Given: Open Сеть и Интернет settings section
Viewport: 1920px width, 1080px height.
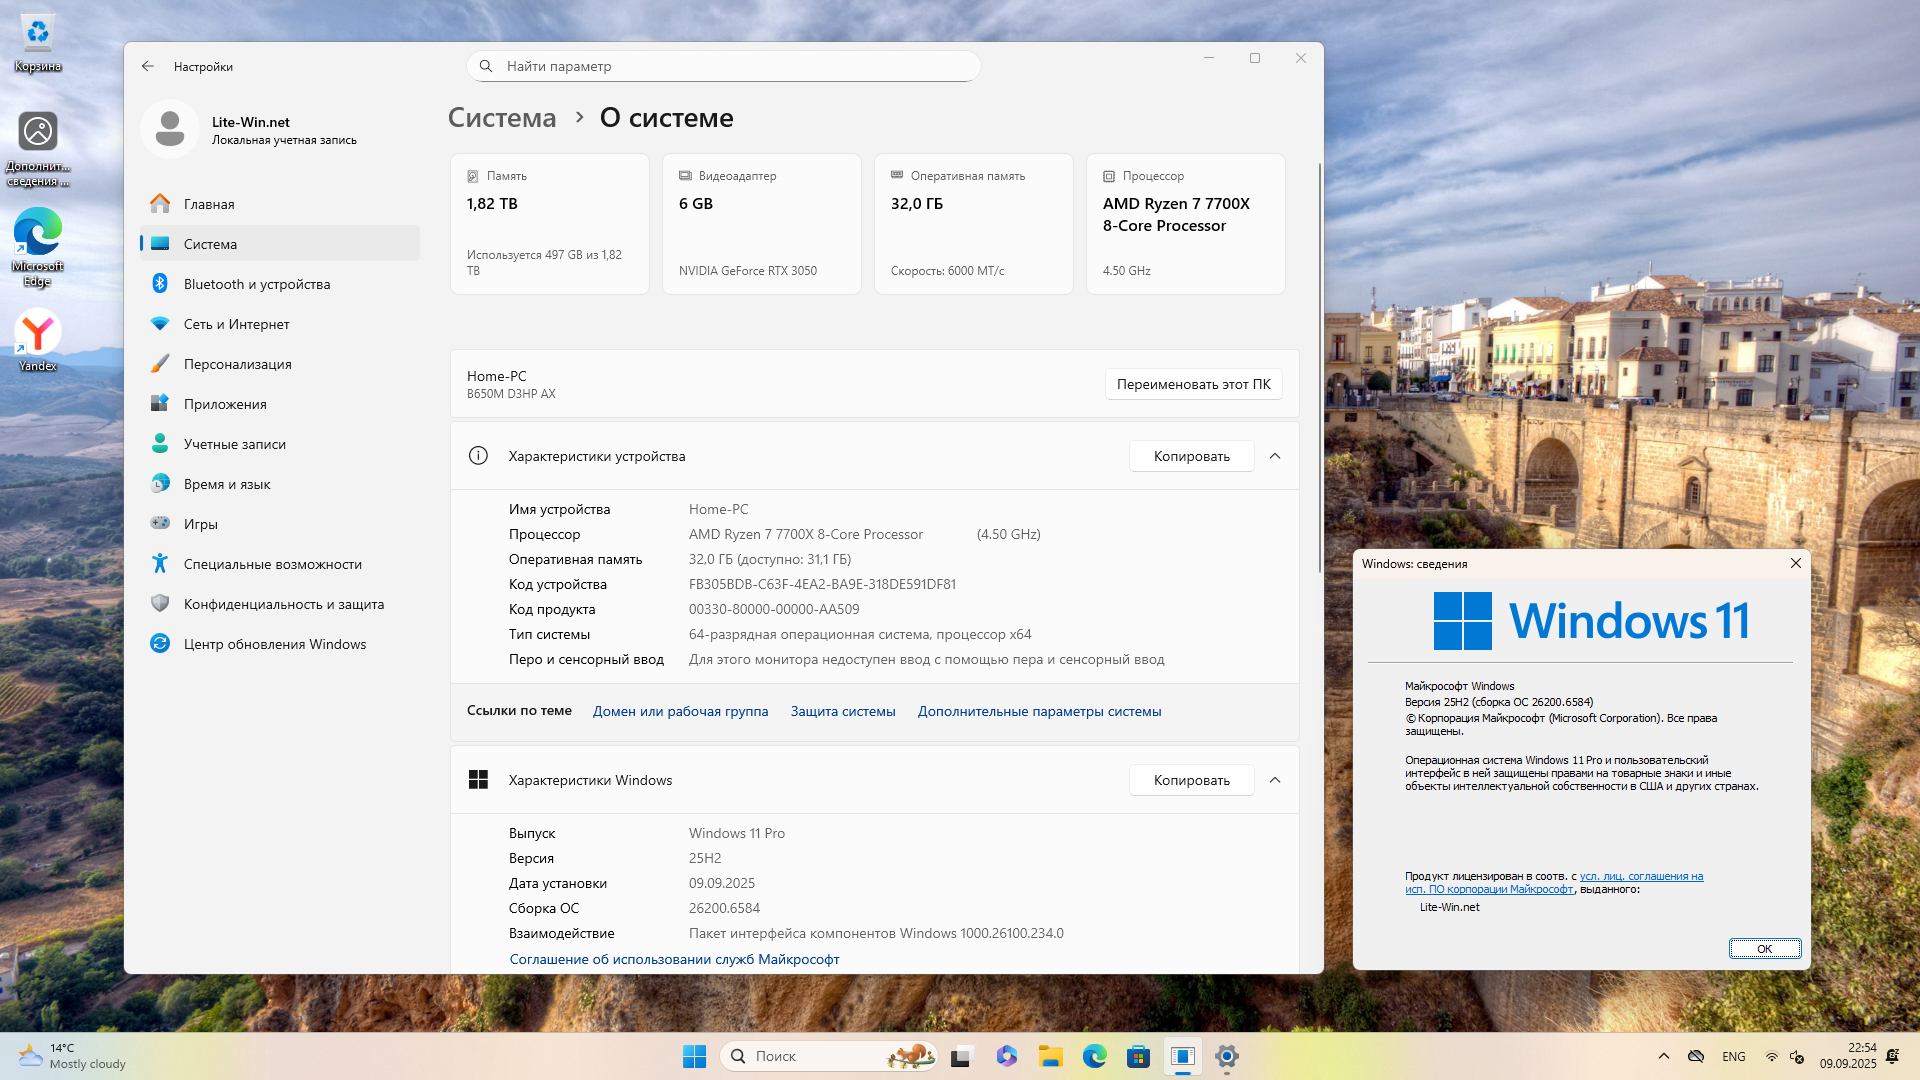Looking at the screenshot, I should (236, 324).
